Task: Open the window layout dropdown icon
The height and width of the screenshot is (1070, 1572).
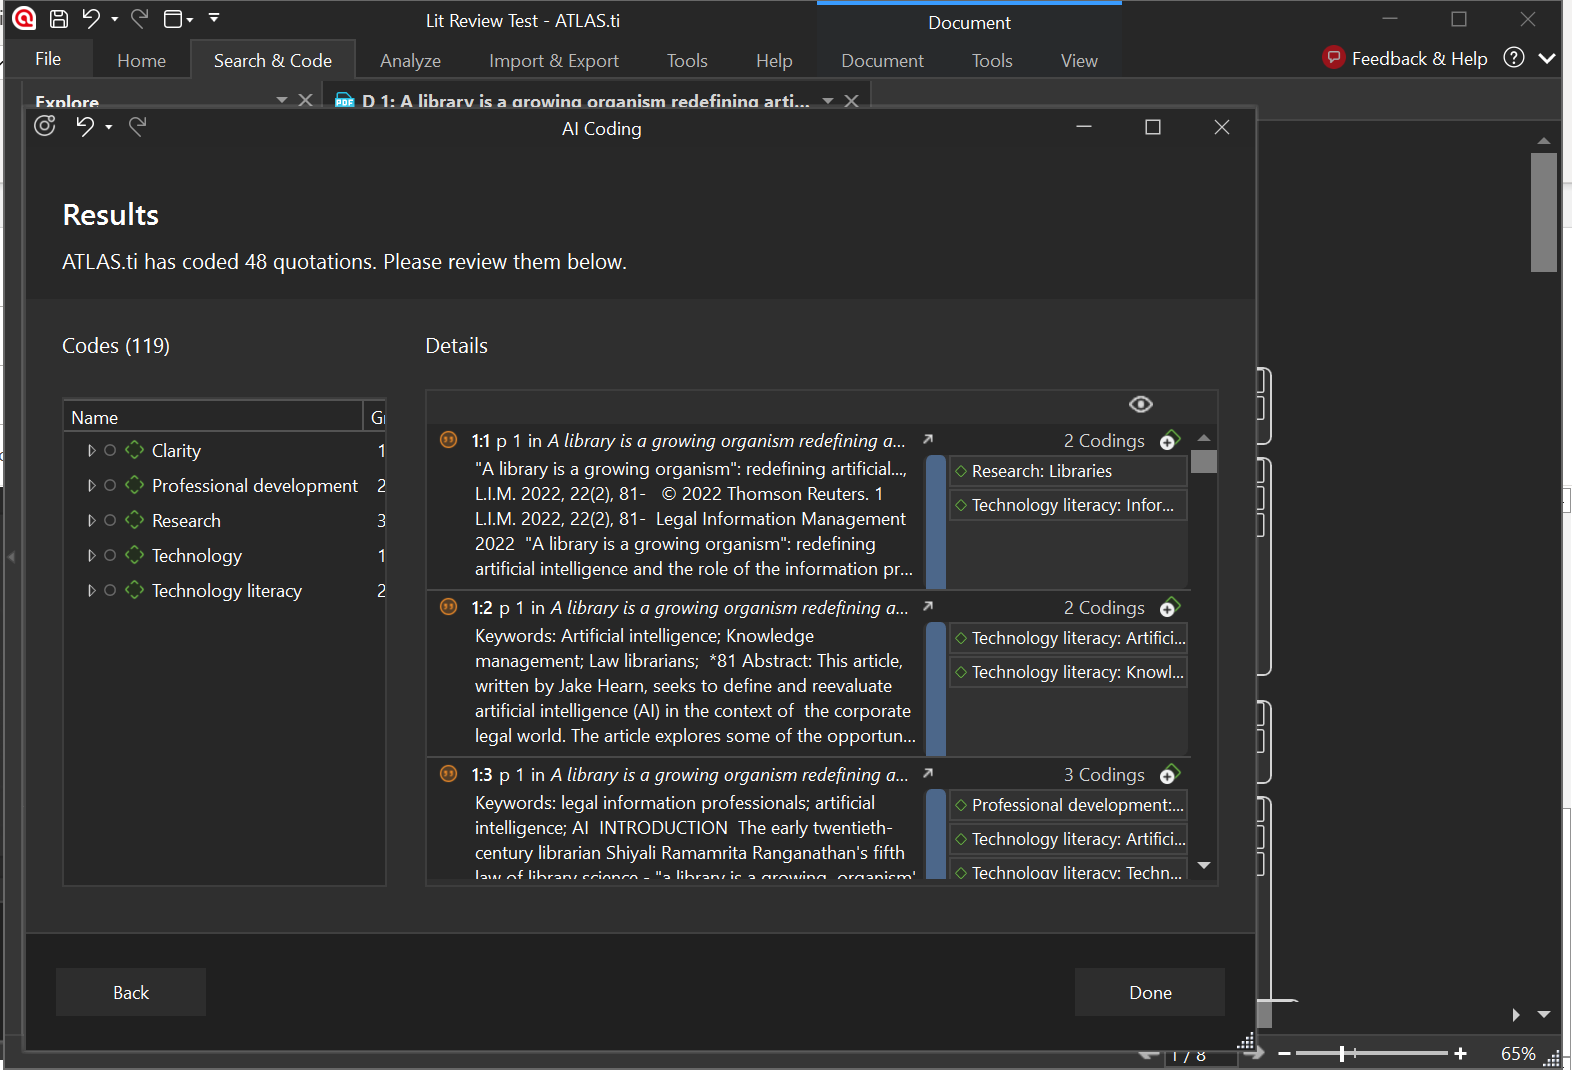Action: point(178,18)
